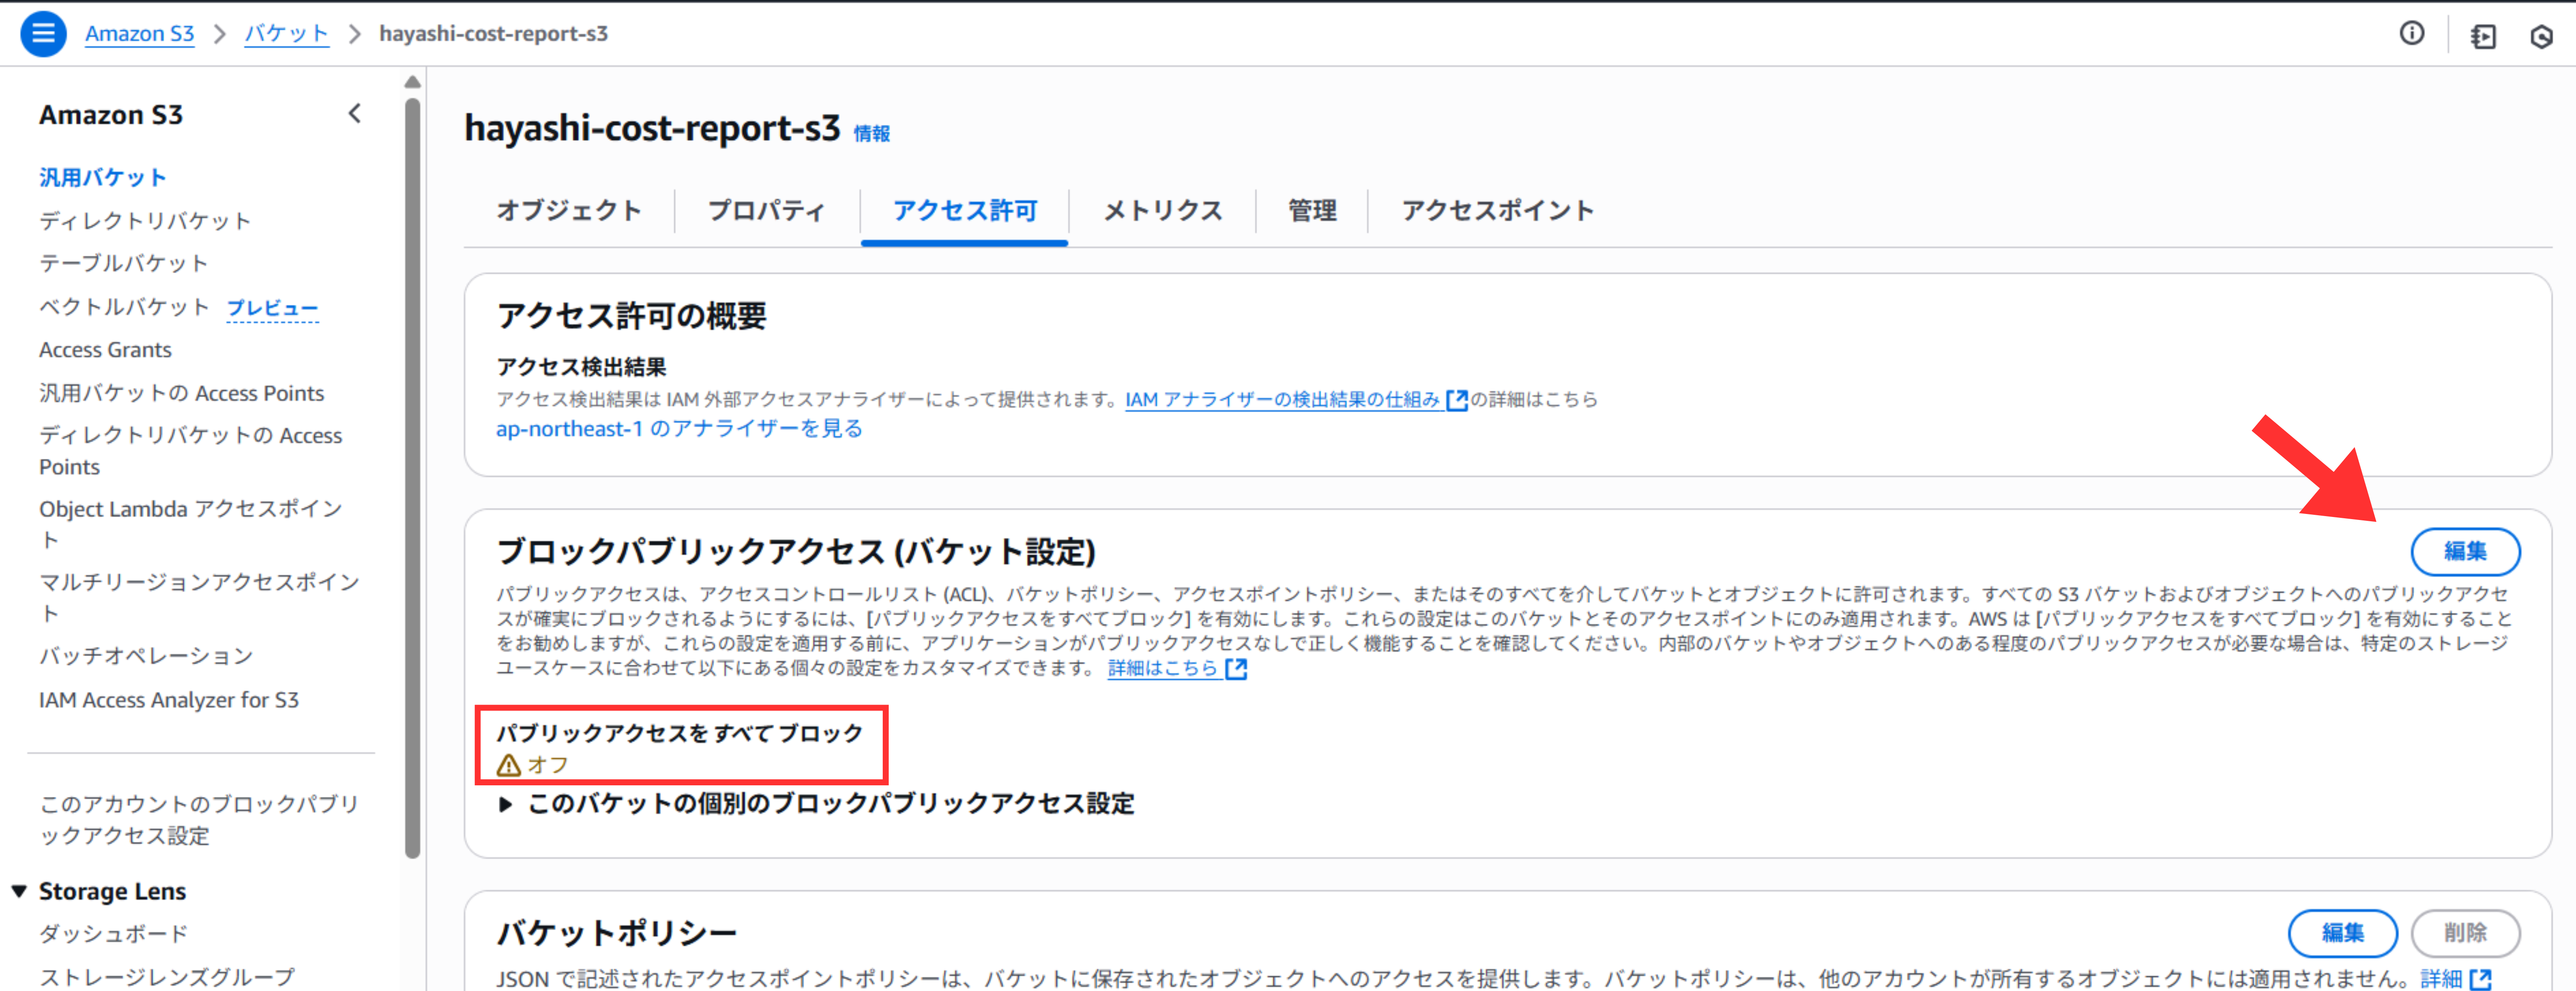2576x991 pixels.
Task: Click the info circle icon at top right
Action: [x=2412, y=34]
